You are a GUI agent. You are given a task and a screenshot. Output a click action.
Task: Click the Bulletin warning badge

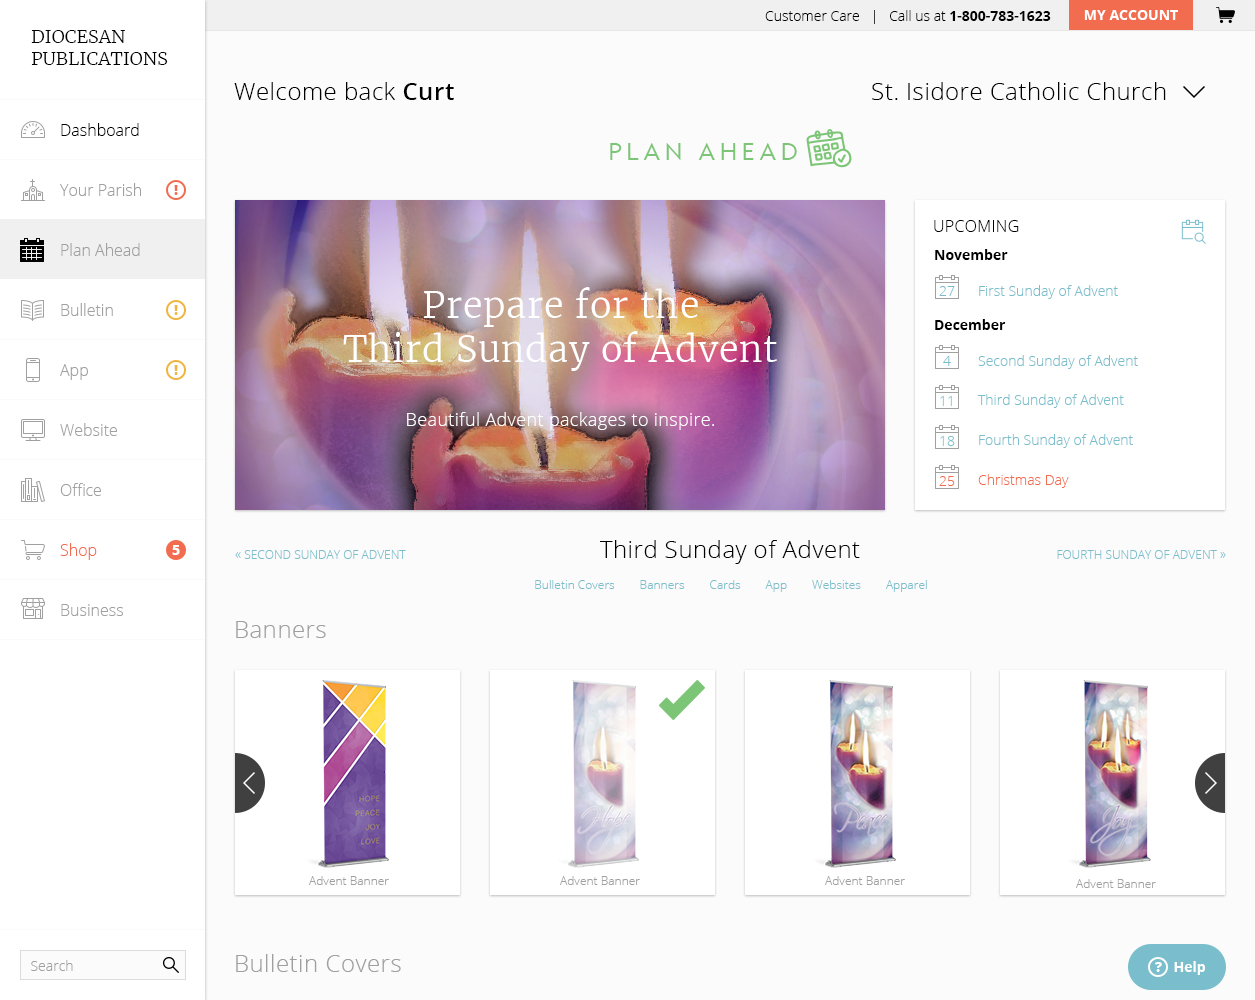[176, 310]
